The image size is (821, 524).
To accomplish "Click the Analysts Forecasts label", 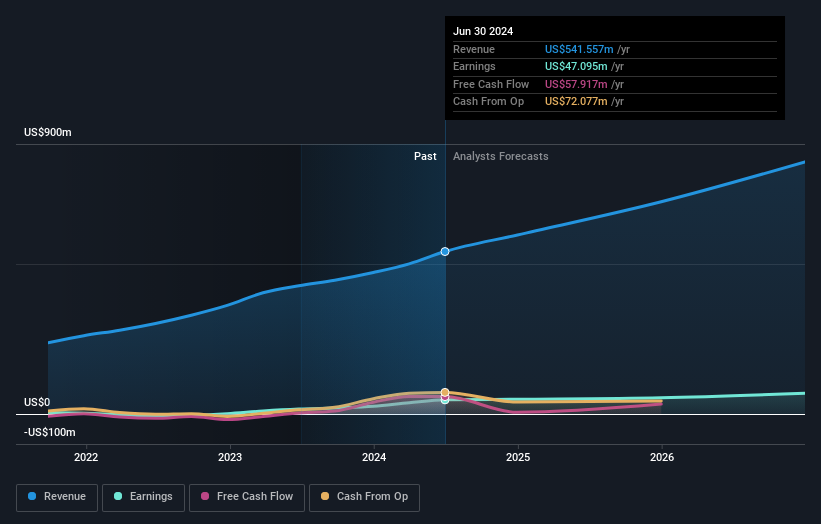I will [x=501, y=157].
